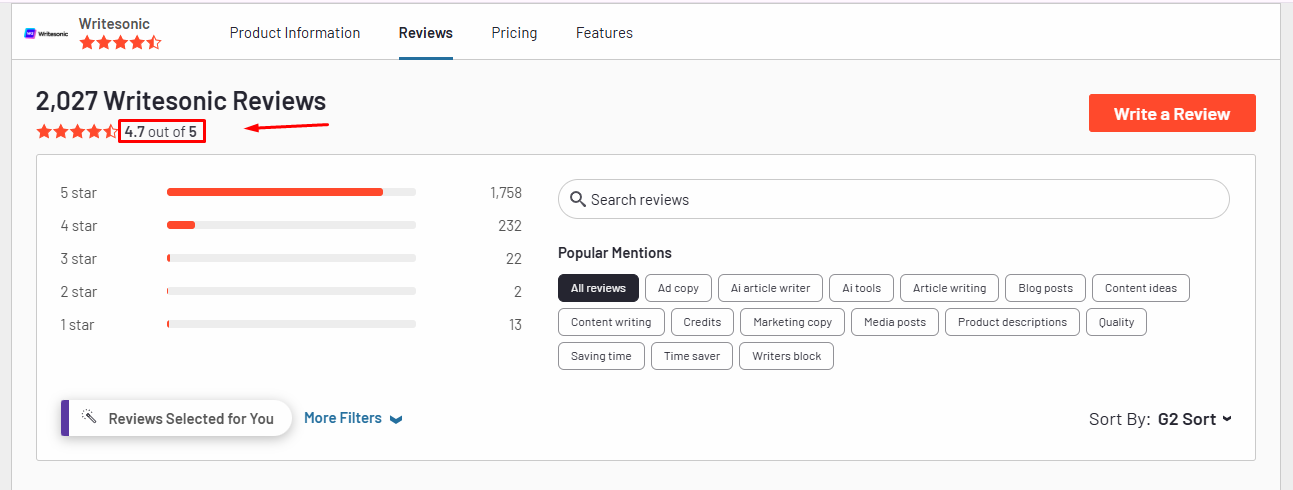Click the 2 star rating row
The height and width of the screenshot is (490, 1293).
pyautogui.click(x=291, y=291)
